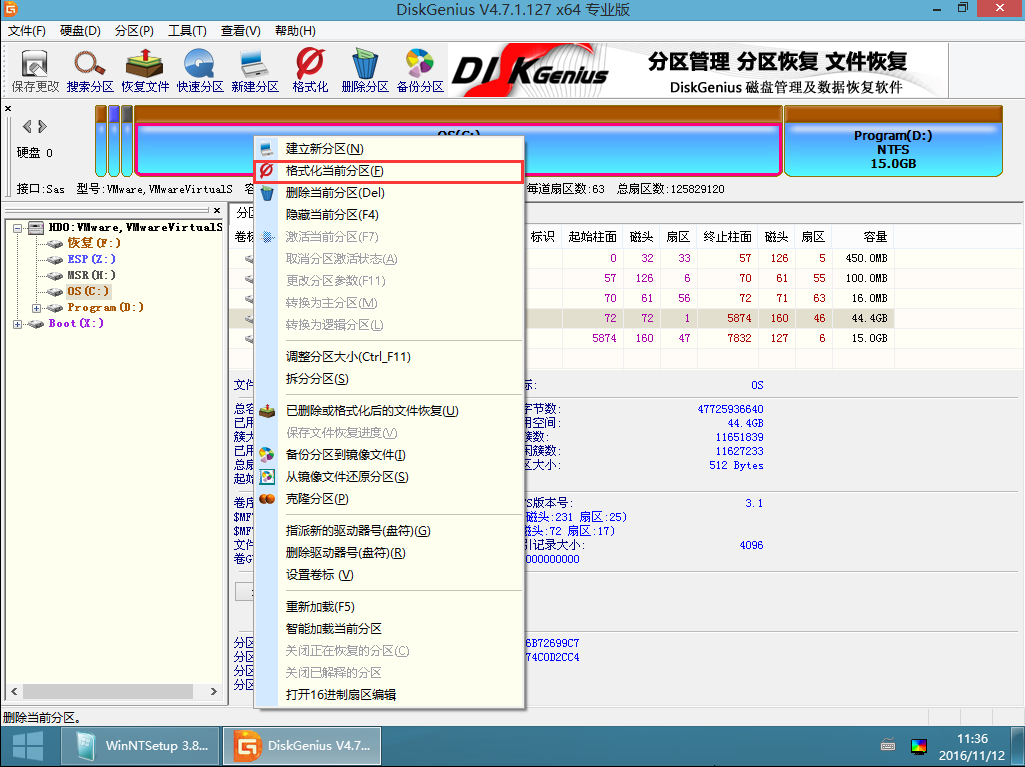Launch 快速分区 quick partition tool
The height and width of the screenshot is (767, 1025).
200,71
